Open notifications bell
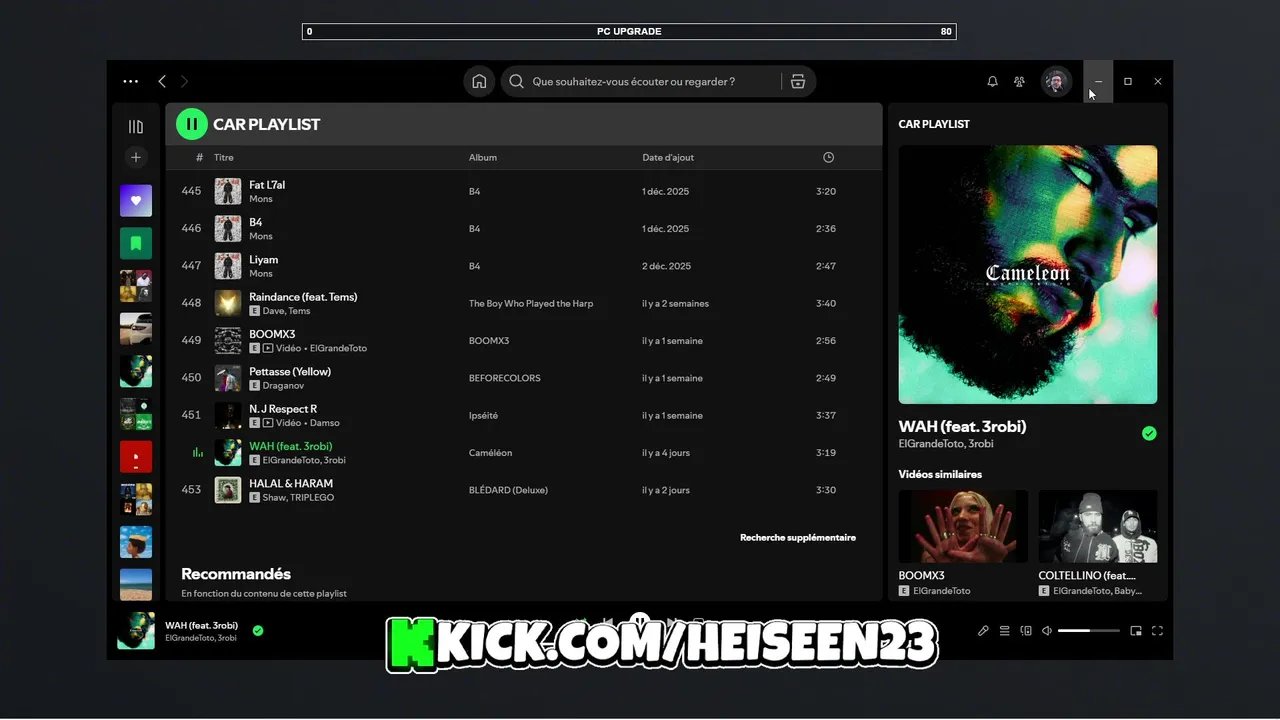Viewport: 1280px width, 720px height. coord(992,82)
